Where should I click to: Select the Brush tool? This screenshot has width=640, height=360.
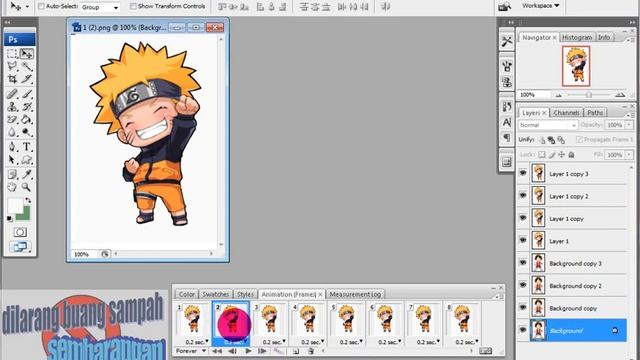pos(27,94)
